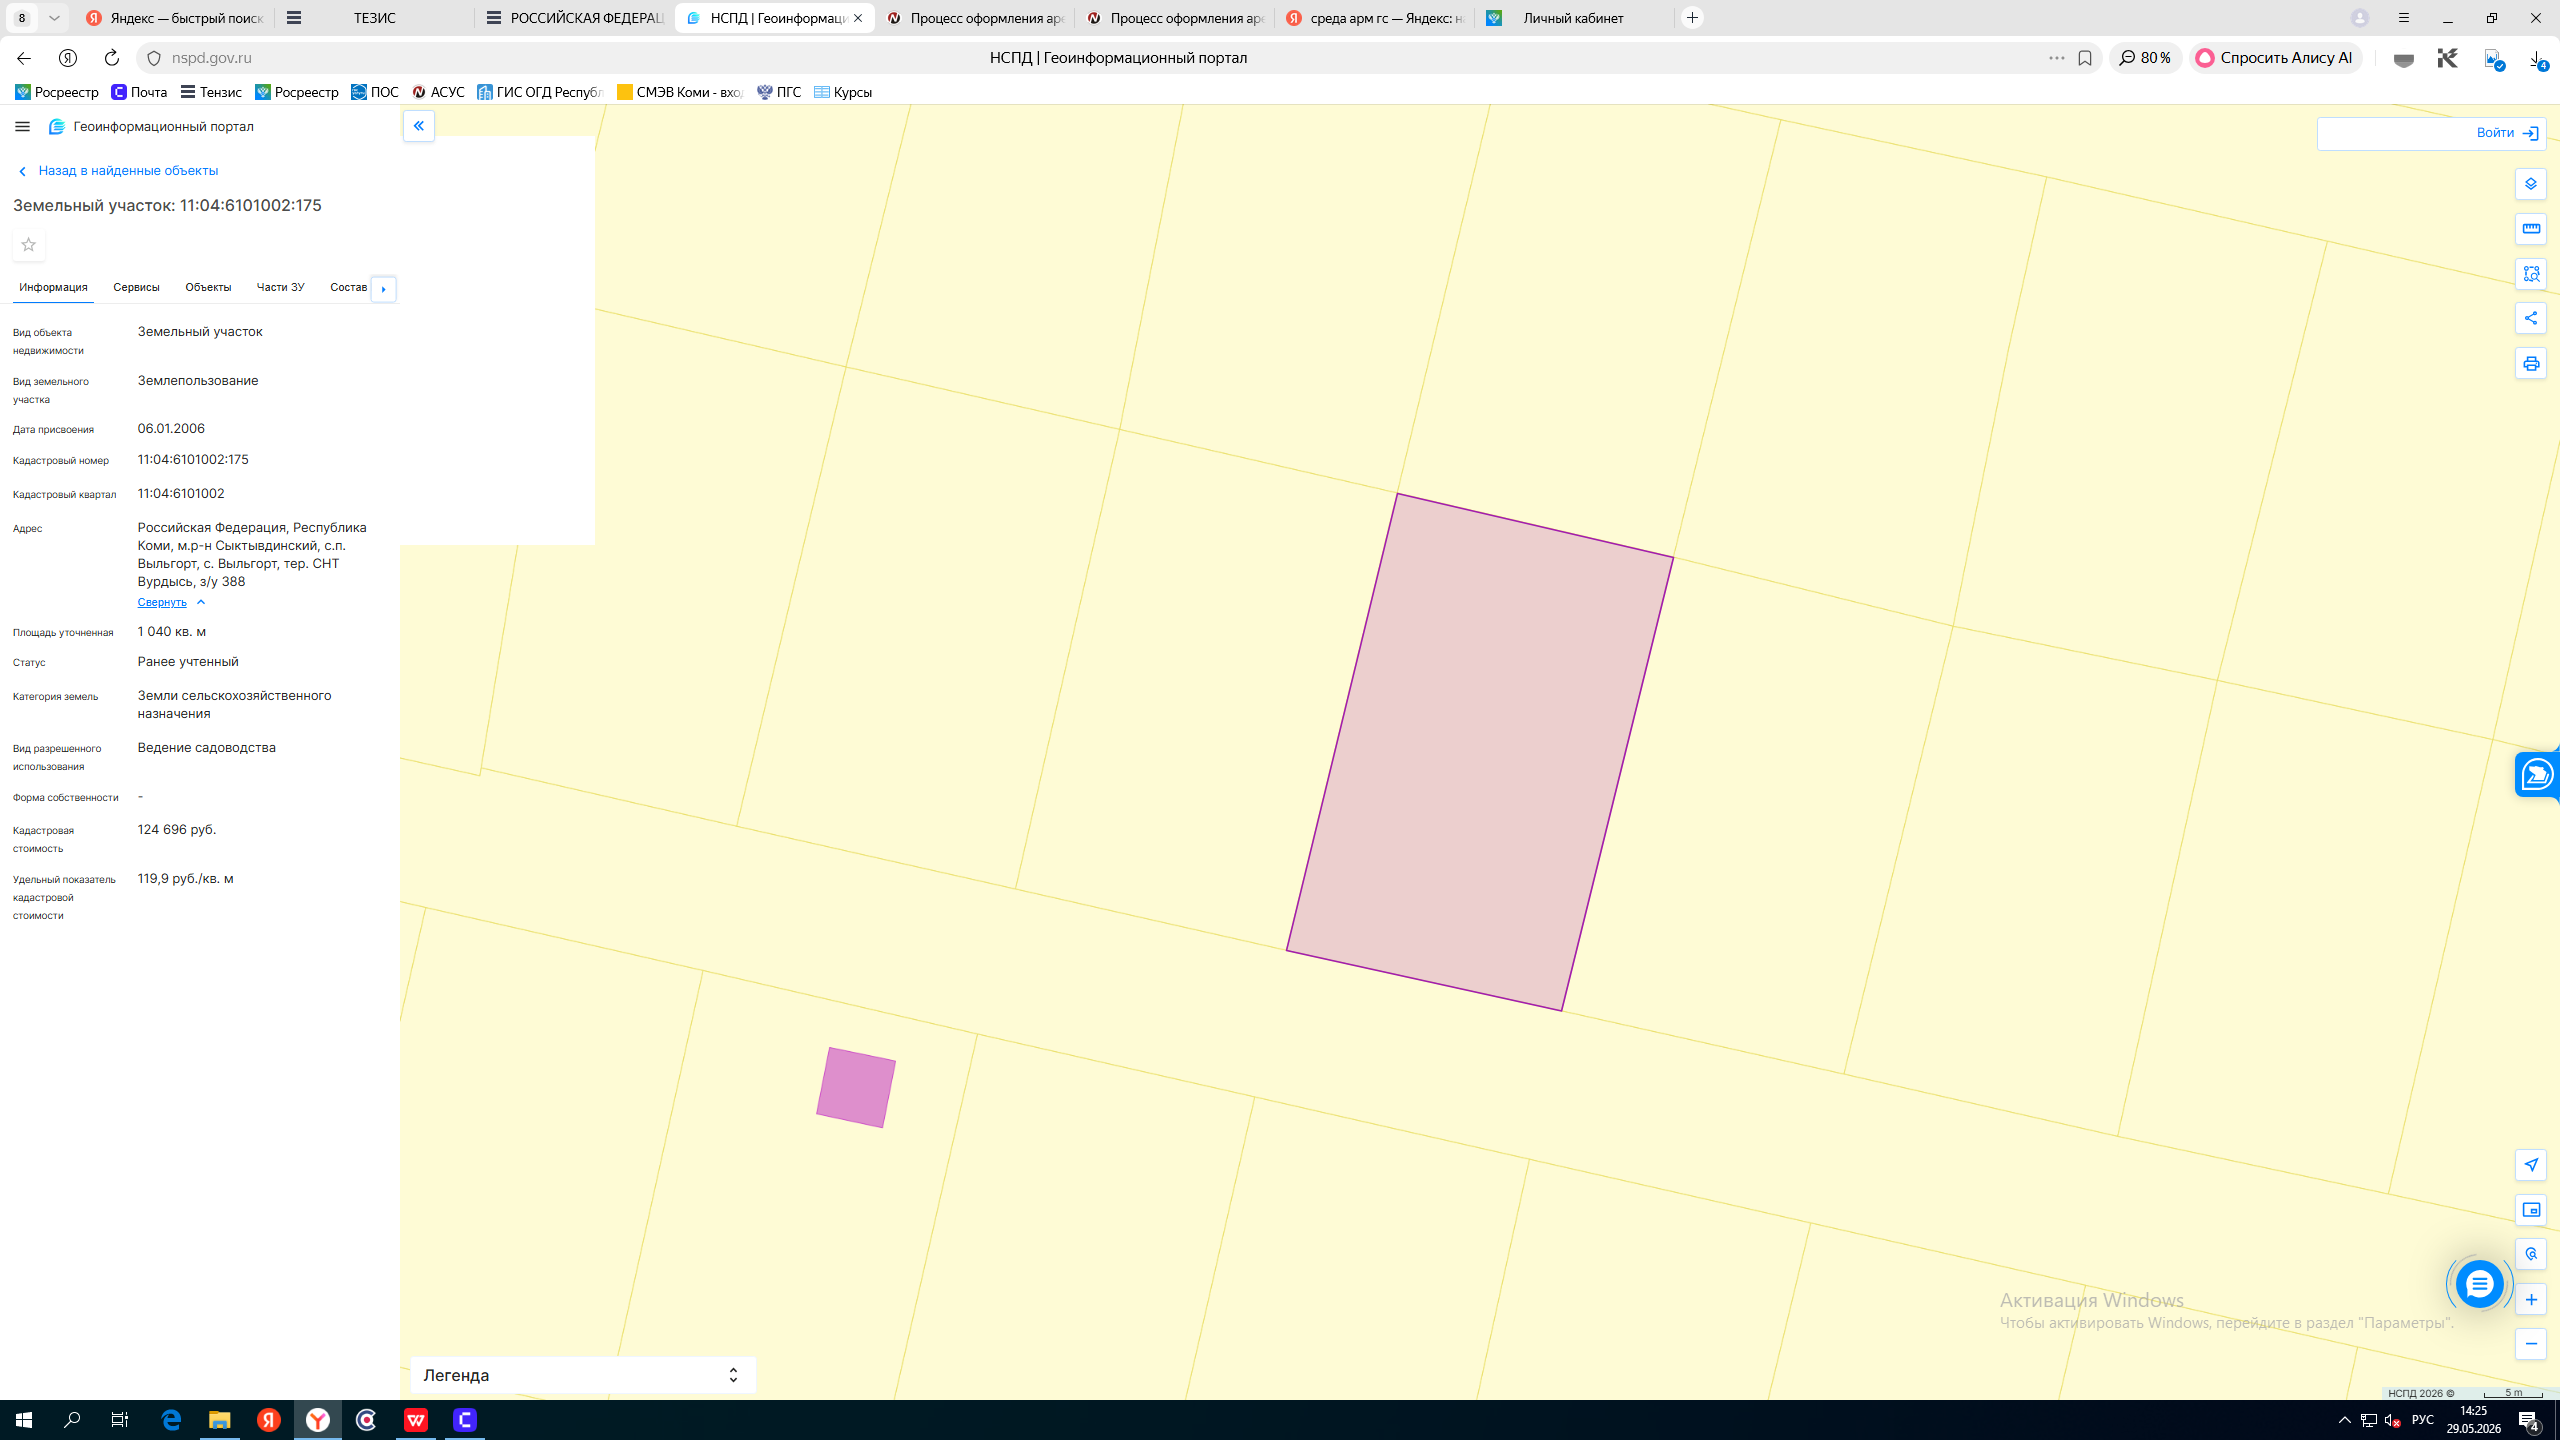The height and width of the screenshot is (1440, 2560).
Task: Click the Geoportal logo icon
Action: point(57,127)
